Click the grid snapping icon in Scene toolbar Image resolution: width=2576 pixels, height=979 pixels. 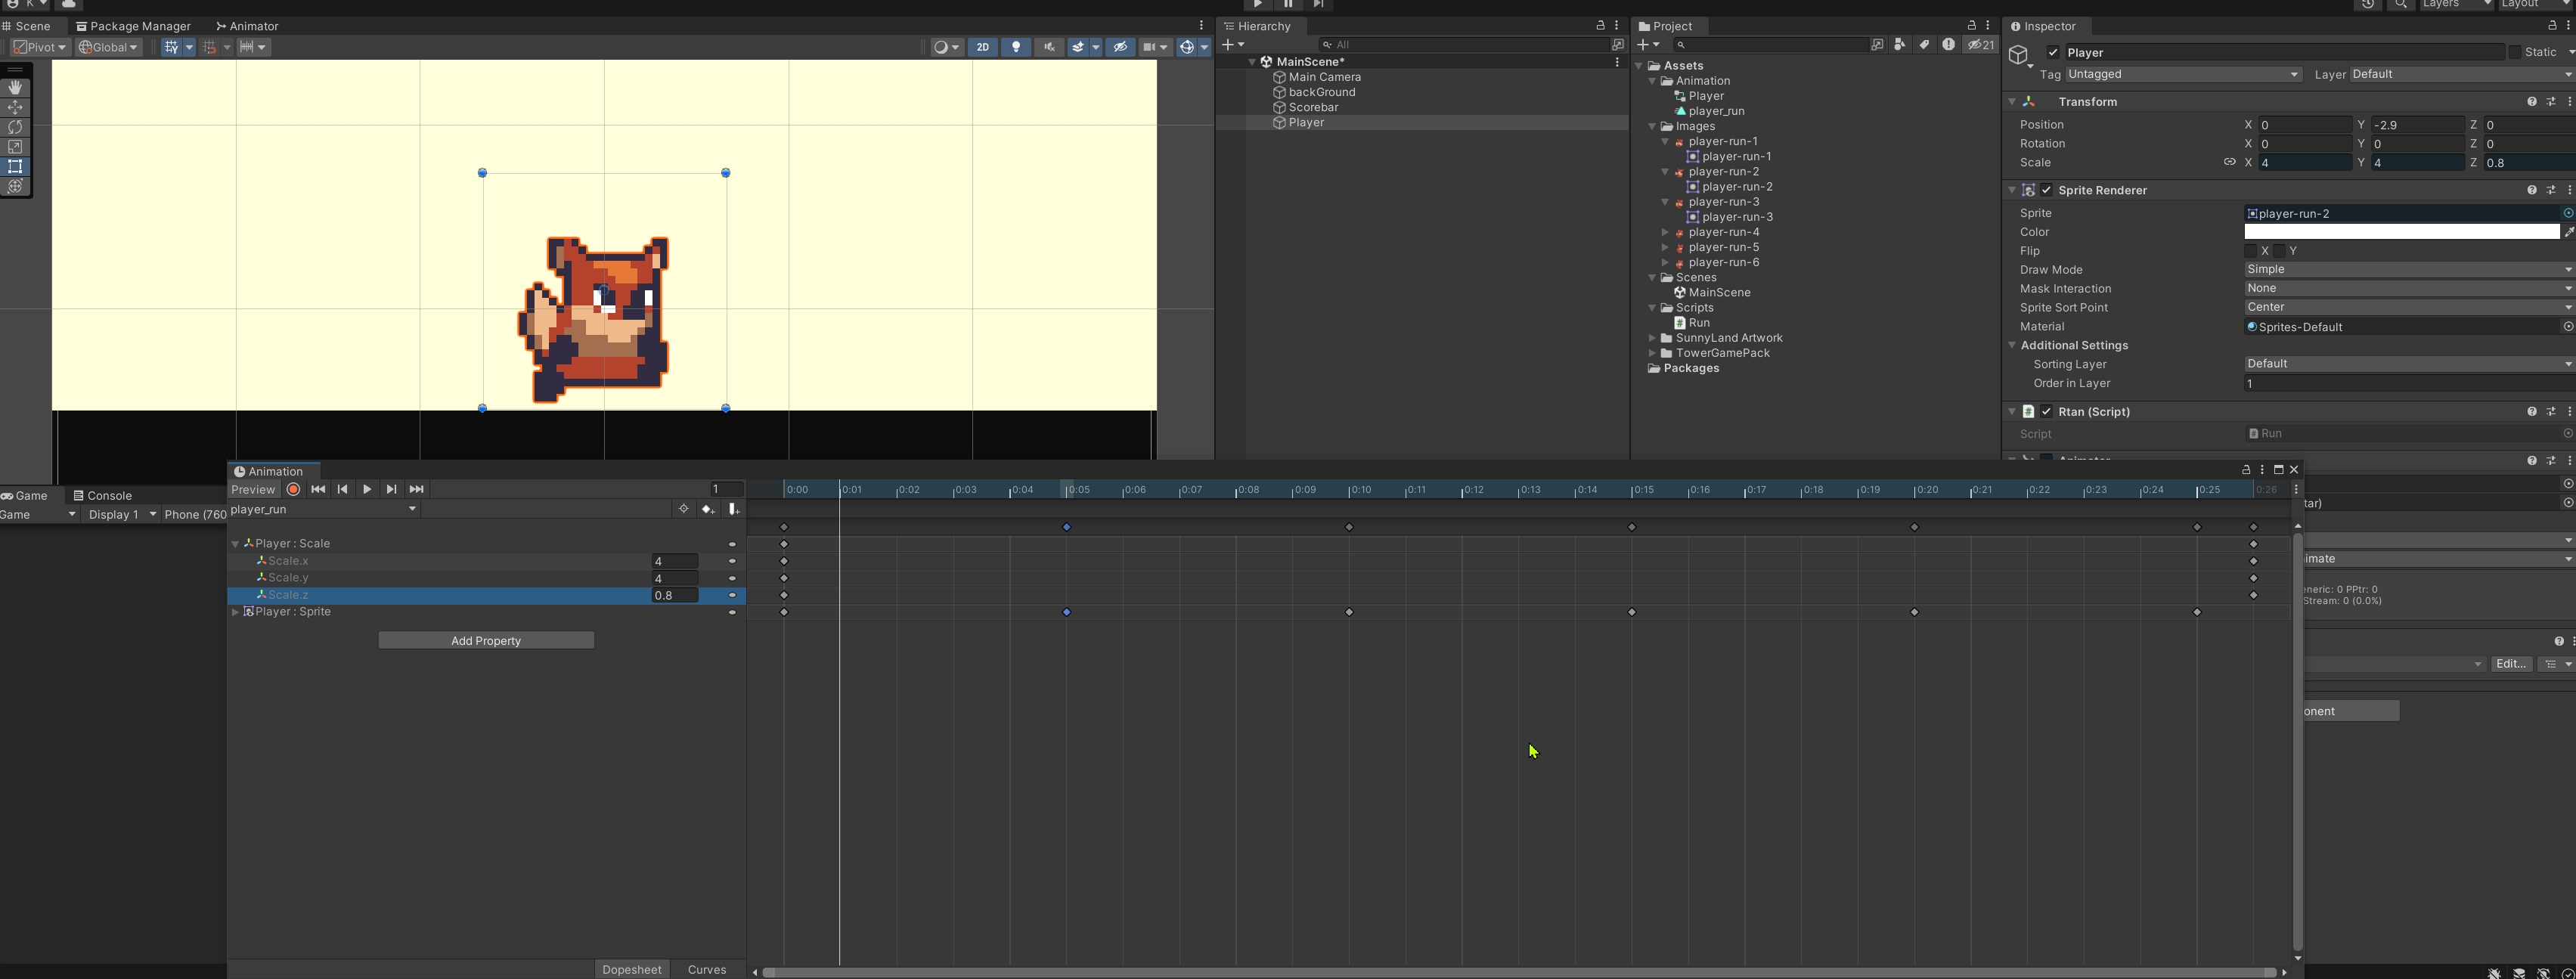click(x=209, y=47)
